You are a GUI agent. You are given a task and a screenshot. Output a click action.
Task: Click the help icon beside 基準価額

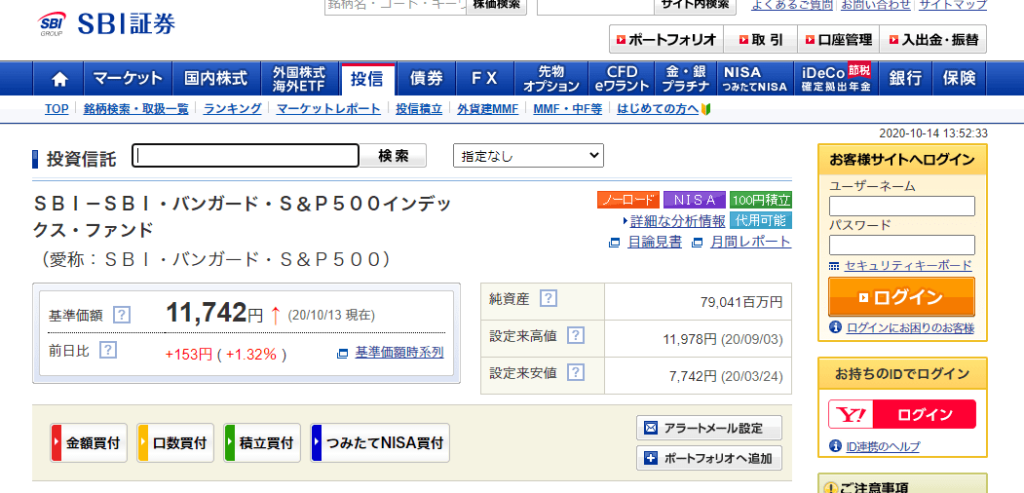pos(122,315)
